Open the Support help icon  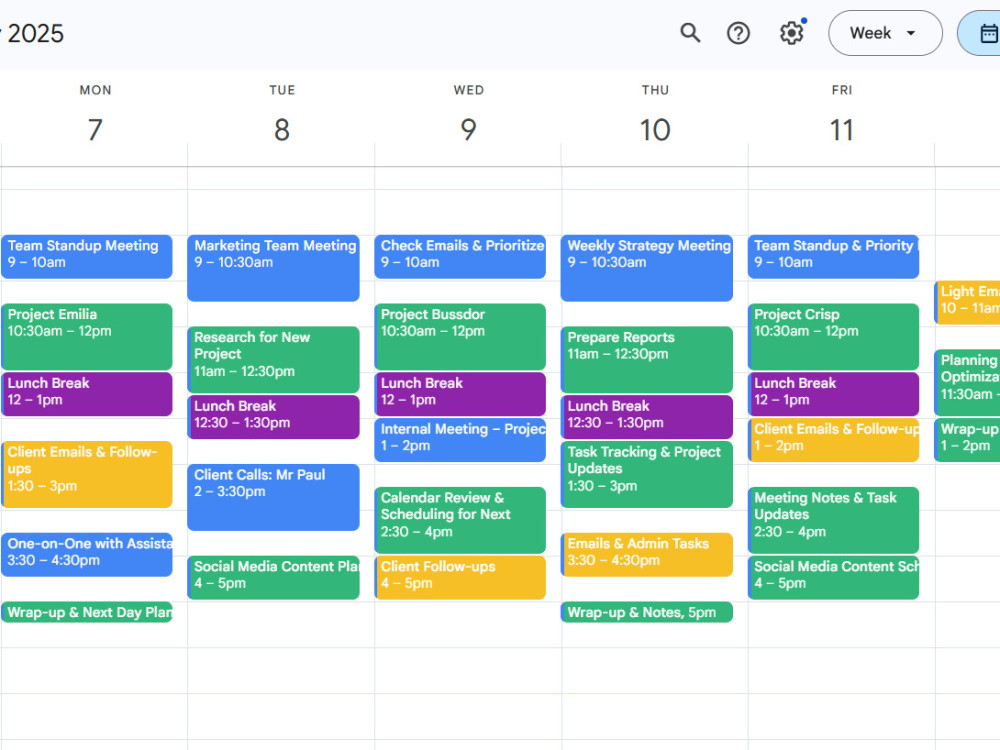739,33
